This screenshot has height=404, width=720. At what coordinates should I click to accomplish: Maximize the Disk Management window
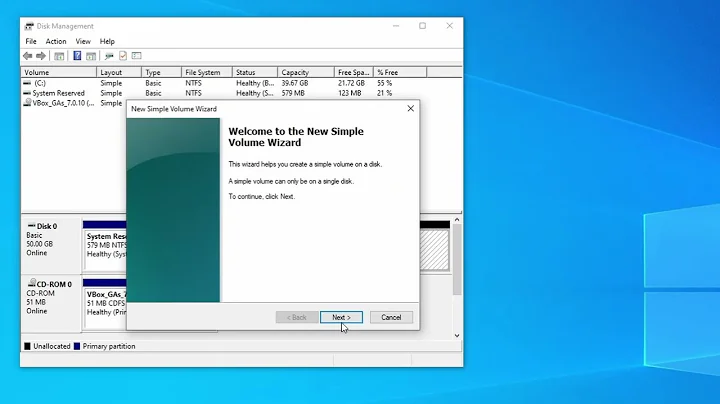pyautogui.click(x=422, y=26)
